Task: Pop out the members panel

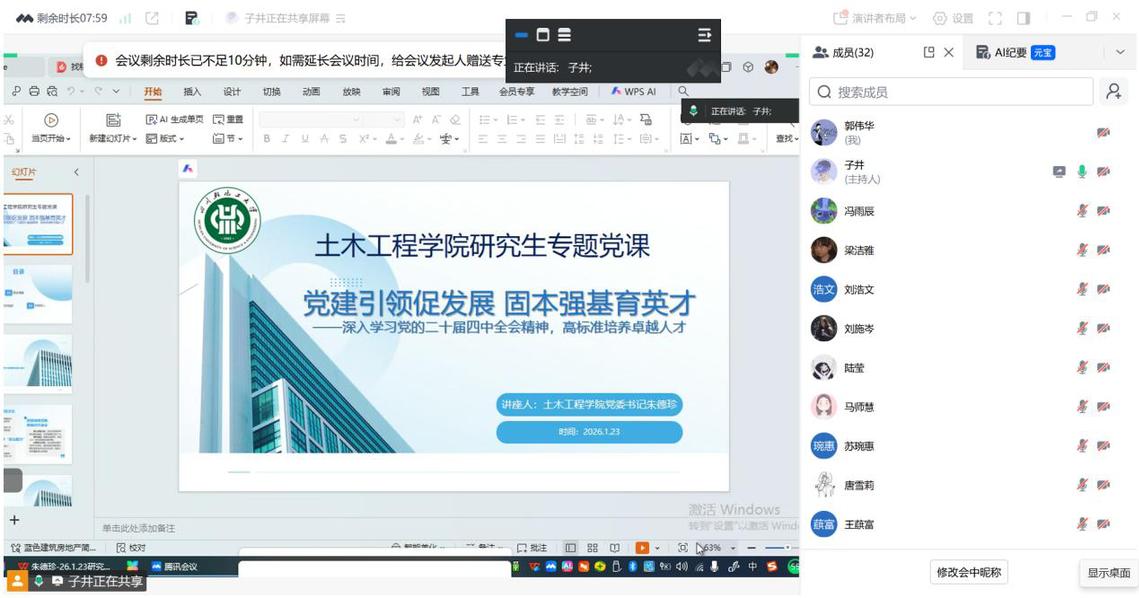Action: 928,52
